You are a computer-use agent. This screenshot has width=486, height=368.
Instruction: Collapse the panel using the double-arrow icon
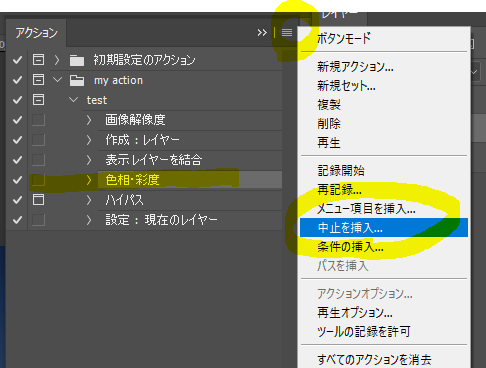coord(262,33)
